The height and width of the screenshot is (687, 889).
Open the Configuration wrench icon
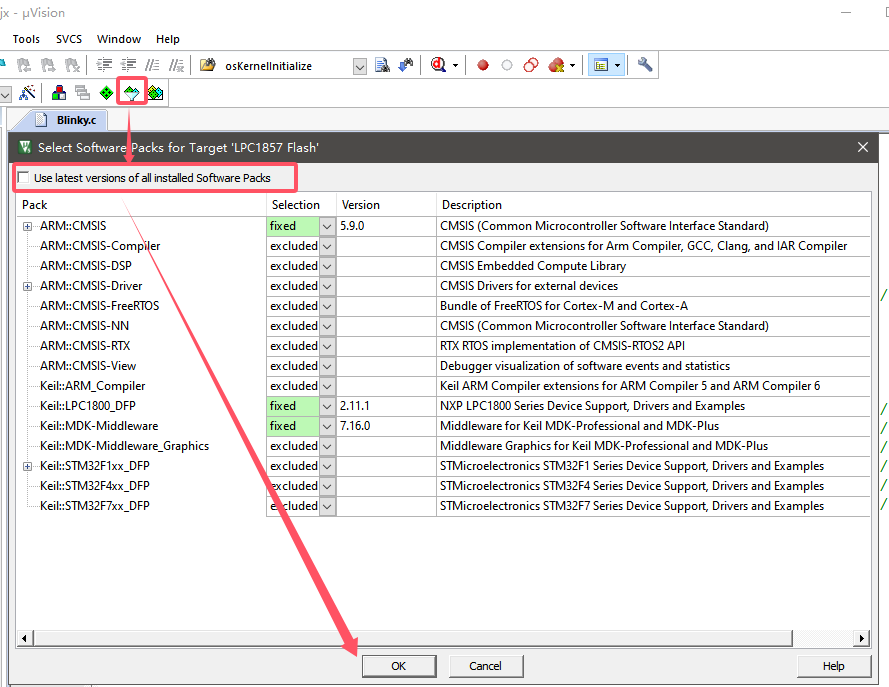point(645,65)
